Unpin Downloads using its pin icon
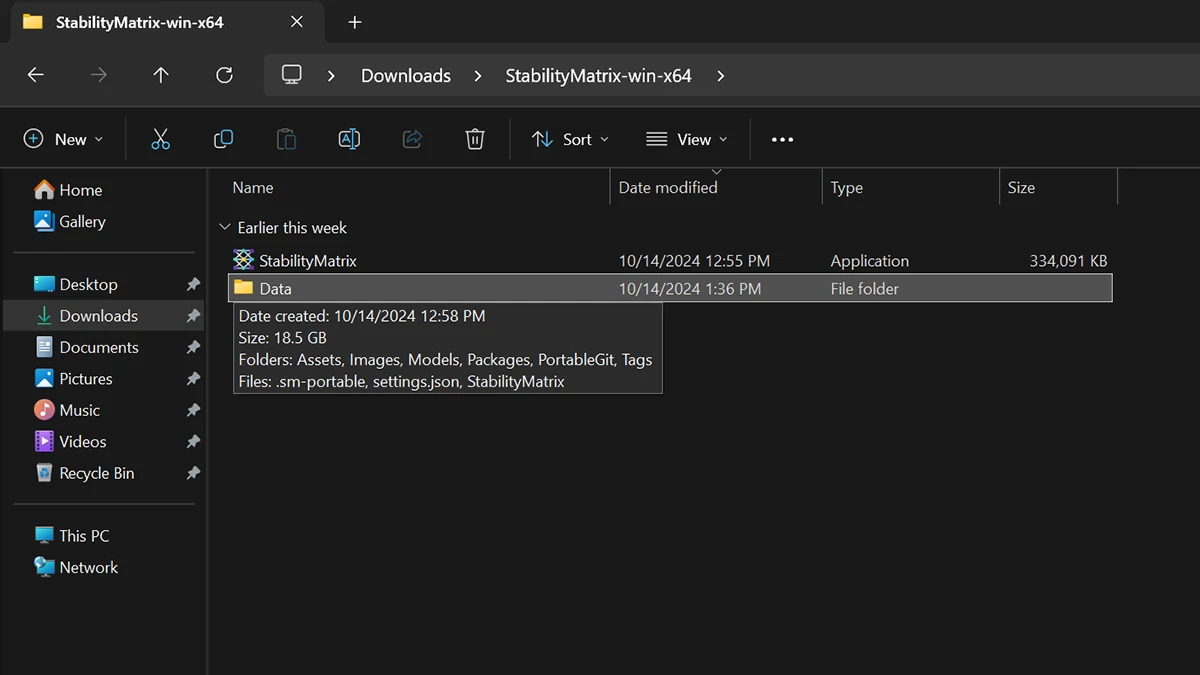The height and width of the screenshot is (675, 1200). (x=193, y=316)
